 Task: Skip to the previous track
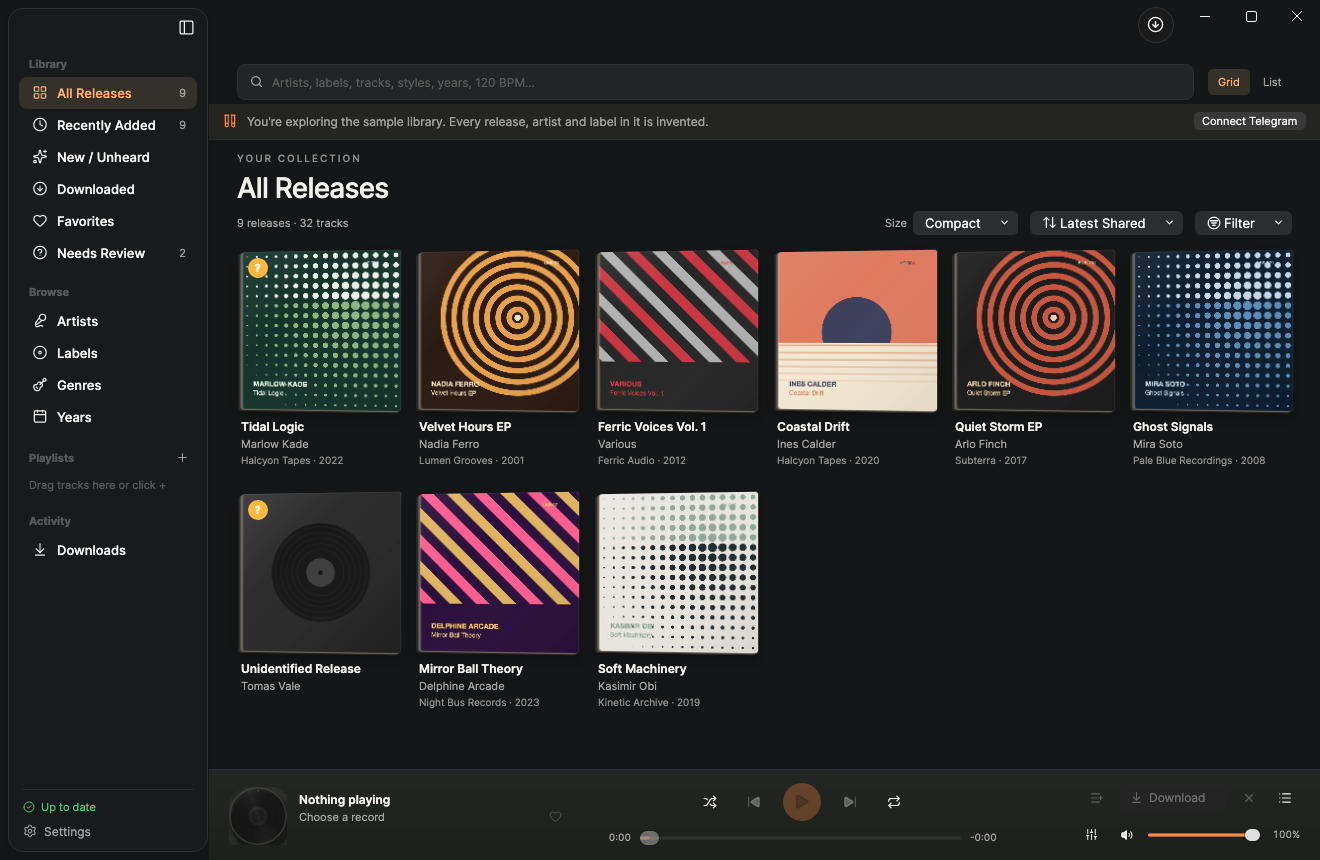click(754, 802)
